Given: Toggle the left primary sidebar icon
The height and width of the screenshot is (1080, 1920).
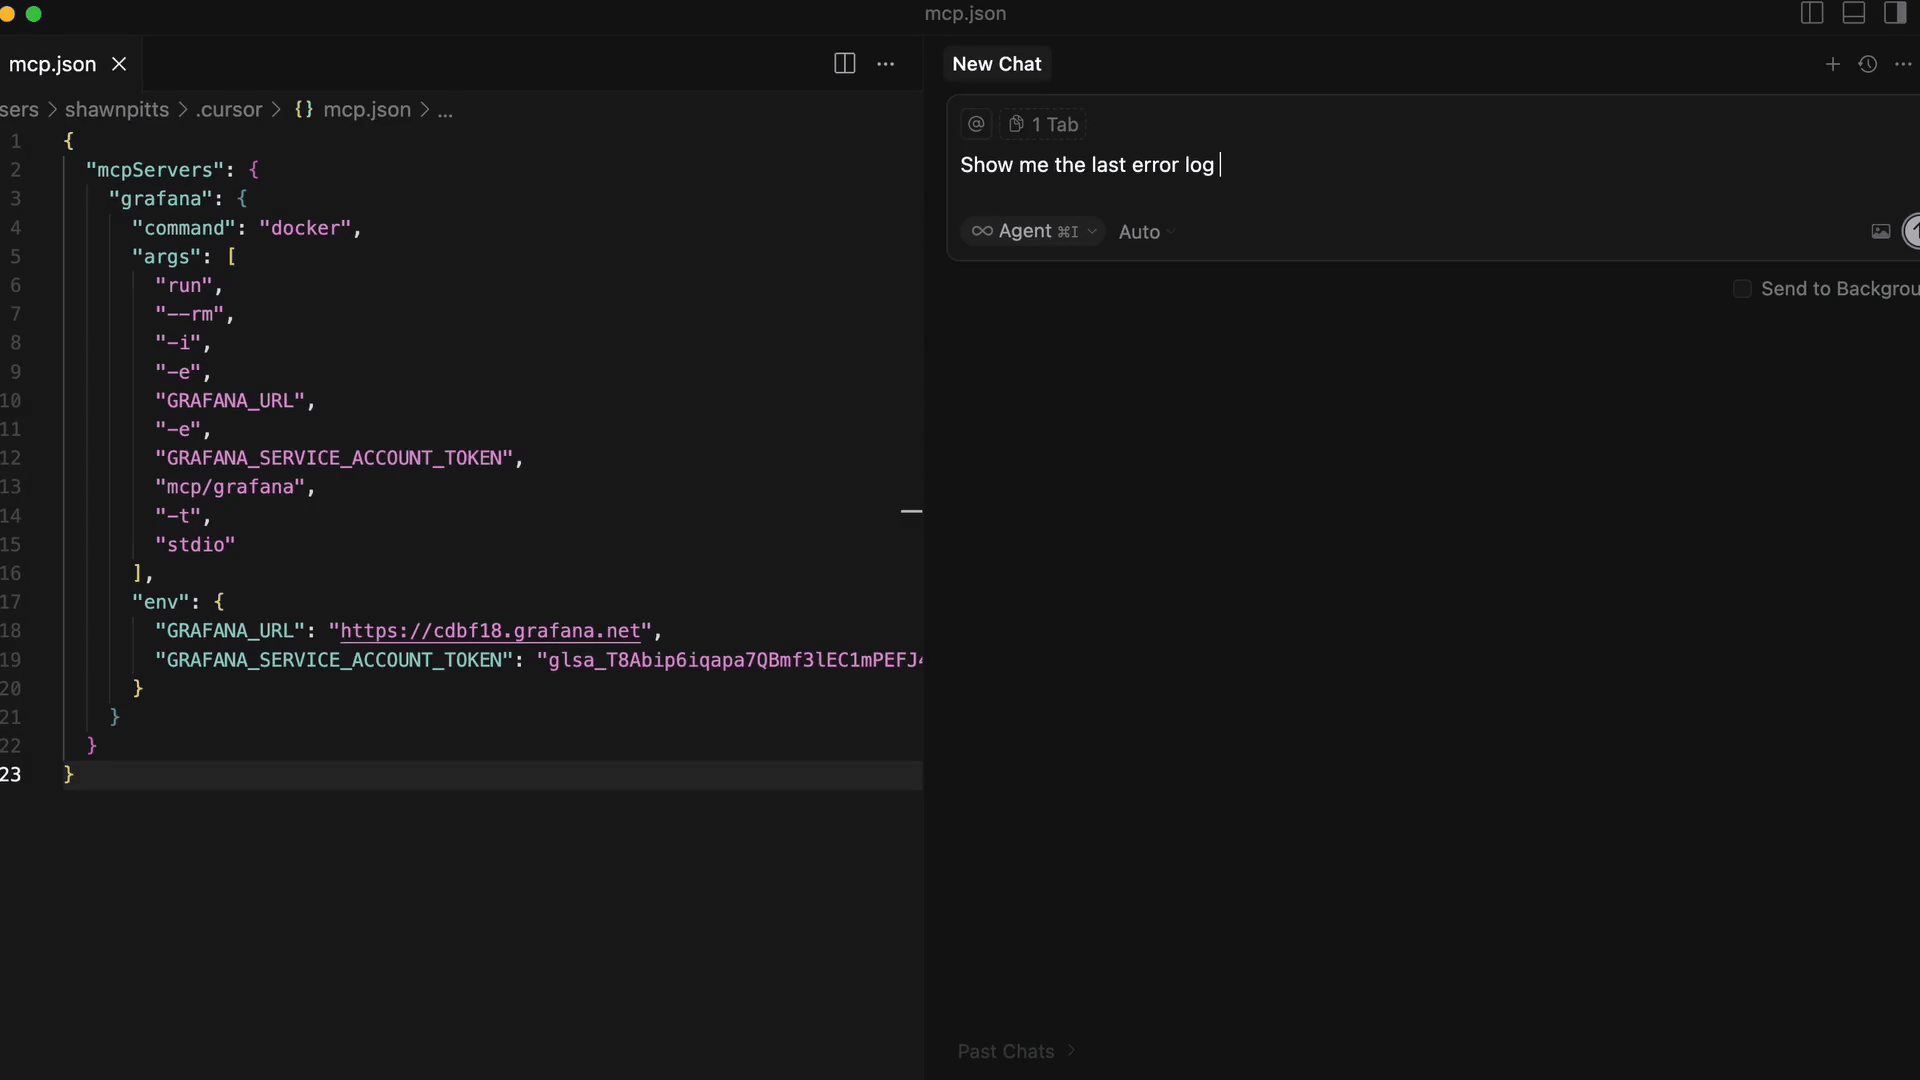Looking at the screenshot, I should tap(1812, 13).
